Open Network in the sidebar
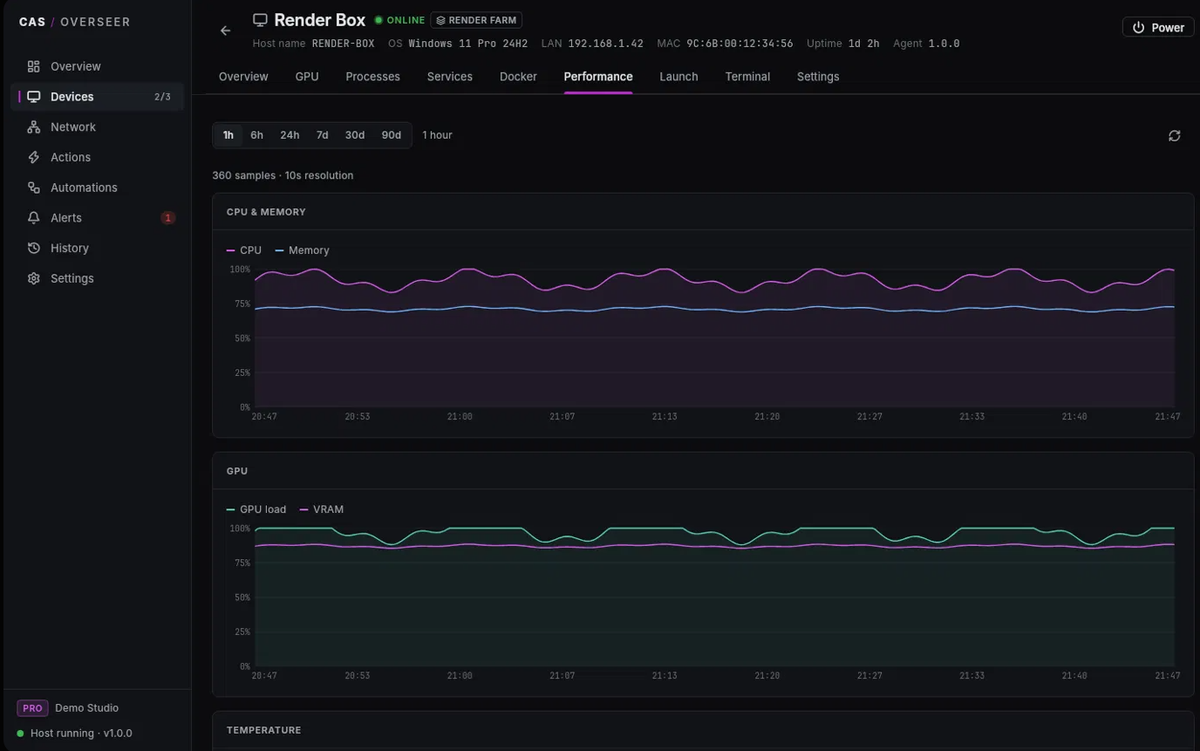The width and height of the screenshot is (1200, 751). pyautogui.click(x=98, y=127)
